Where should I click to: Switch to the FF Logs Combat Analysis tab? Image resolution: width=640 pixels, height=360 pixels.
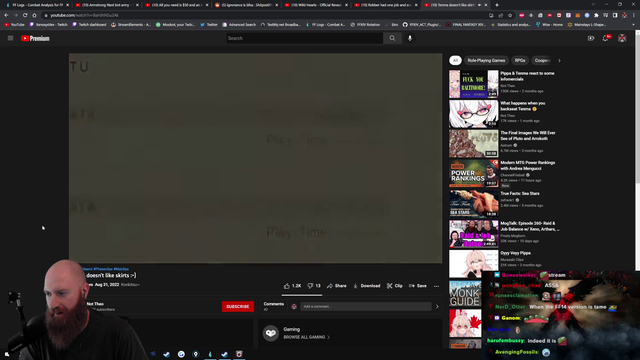37,5
